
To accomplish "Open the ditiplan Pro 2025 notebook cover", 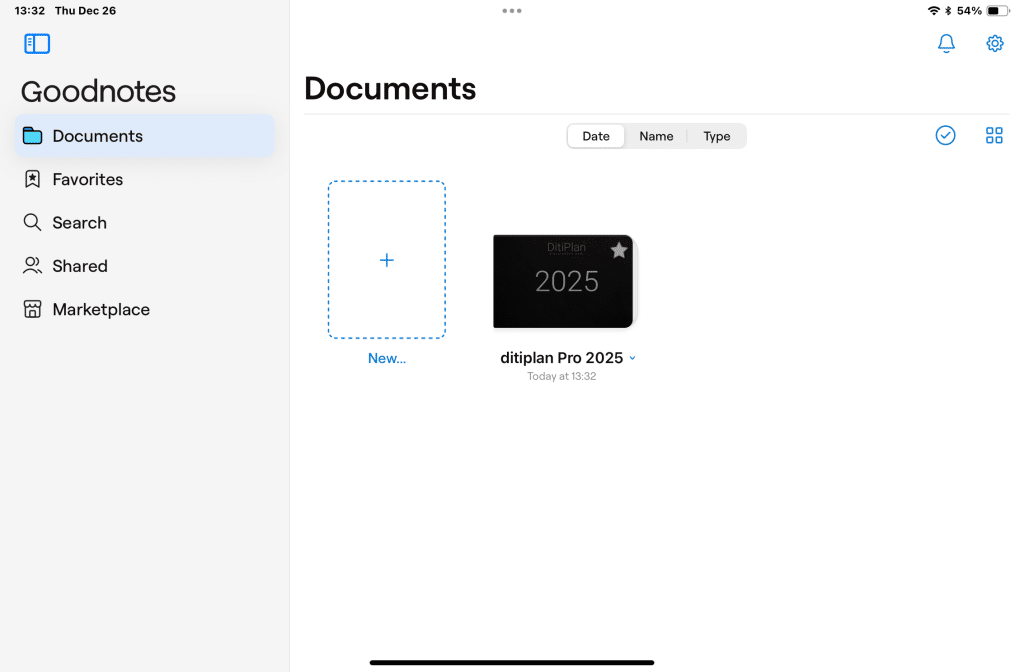I will click(x=563, y=281).
